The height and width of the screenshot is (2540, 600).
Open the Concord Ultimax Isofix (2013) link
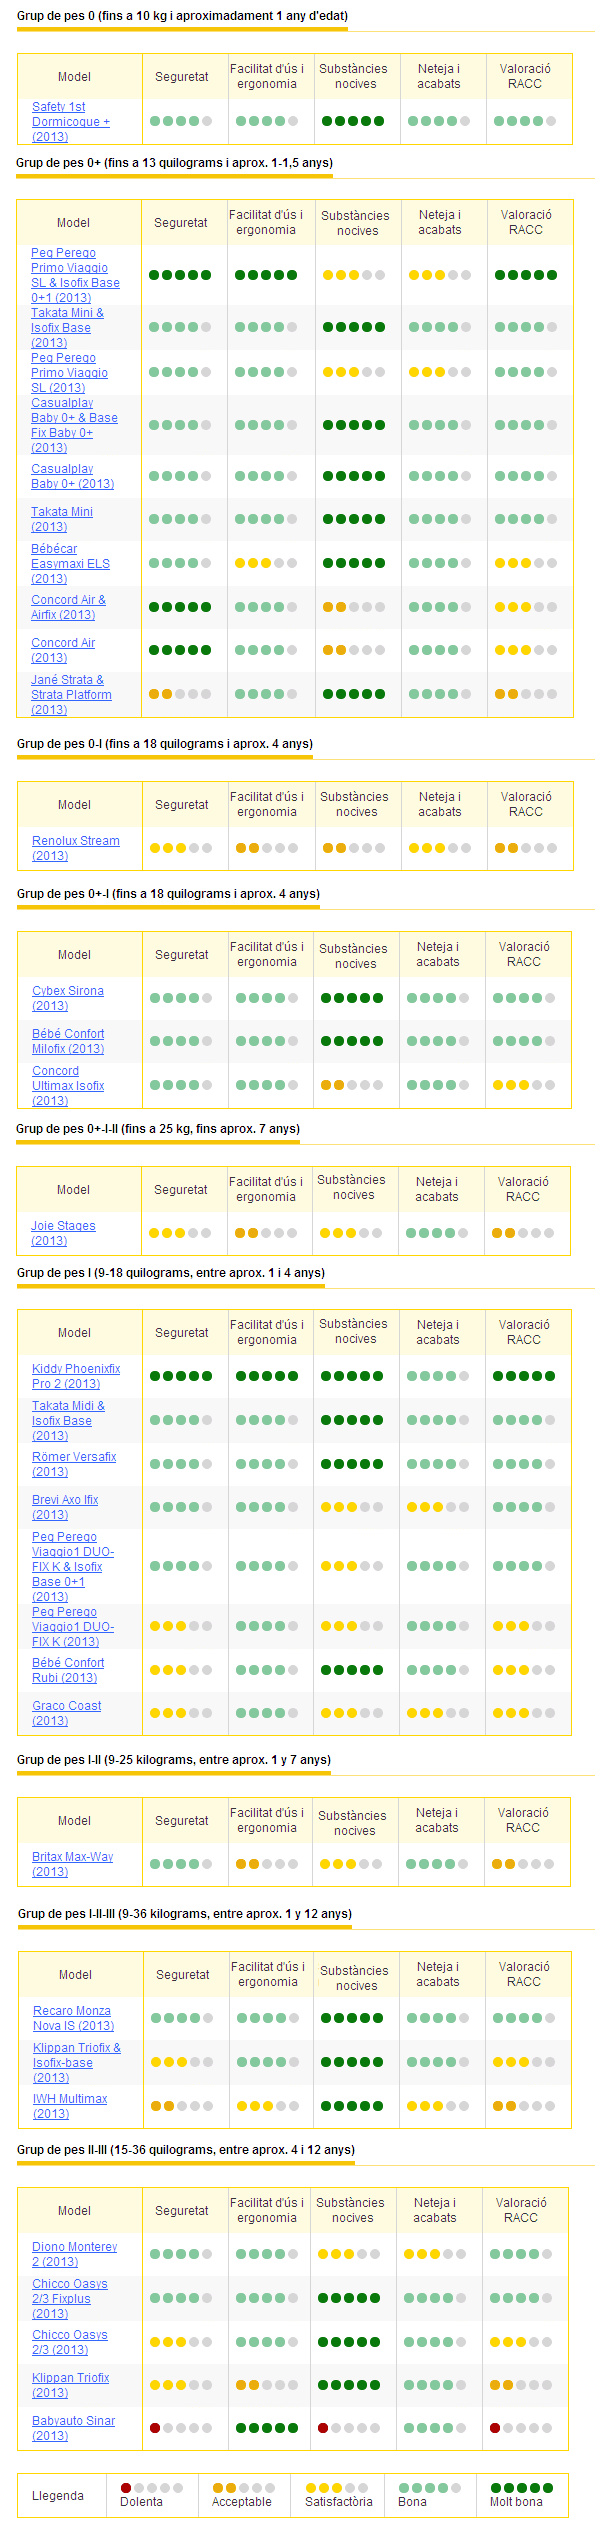(x=68, y=1086)
